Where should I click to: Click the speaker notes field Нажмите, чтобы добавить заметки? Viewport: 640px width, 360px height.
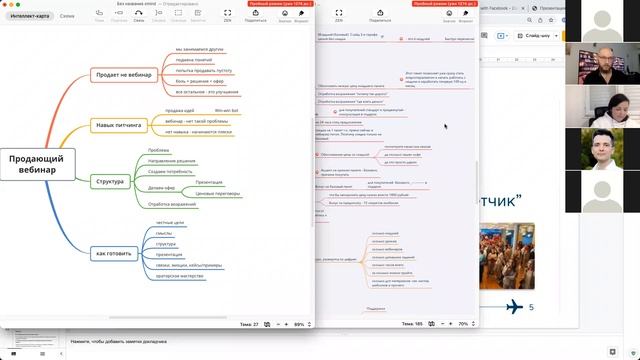coord(119,342)
